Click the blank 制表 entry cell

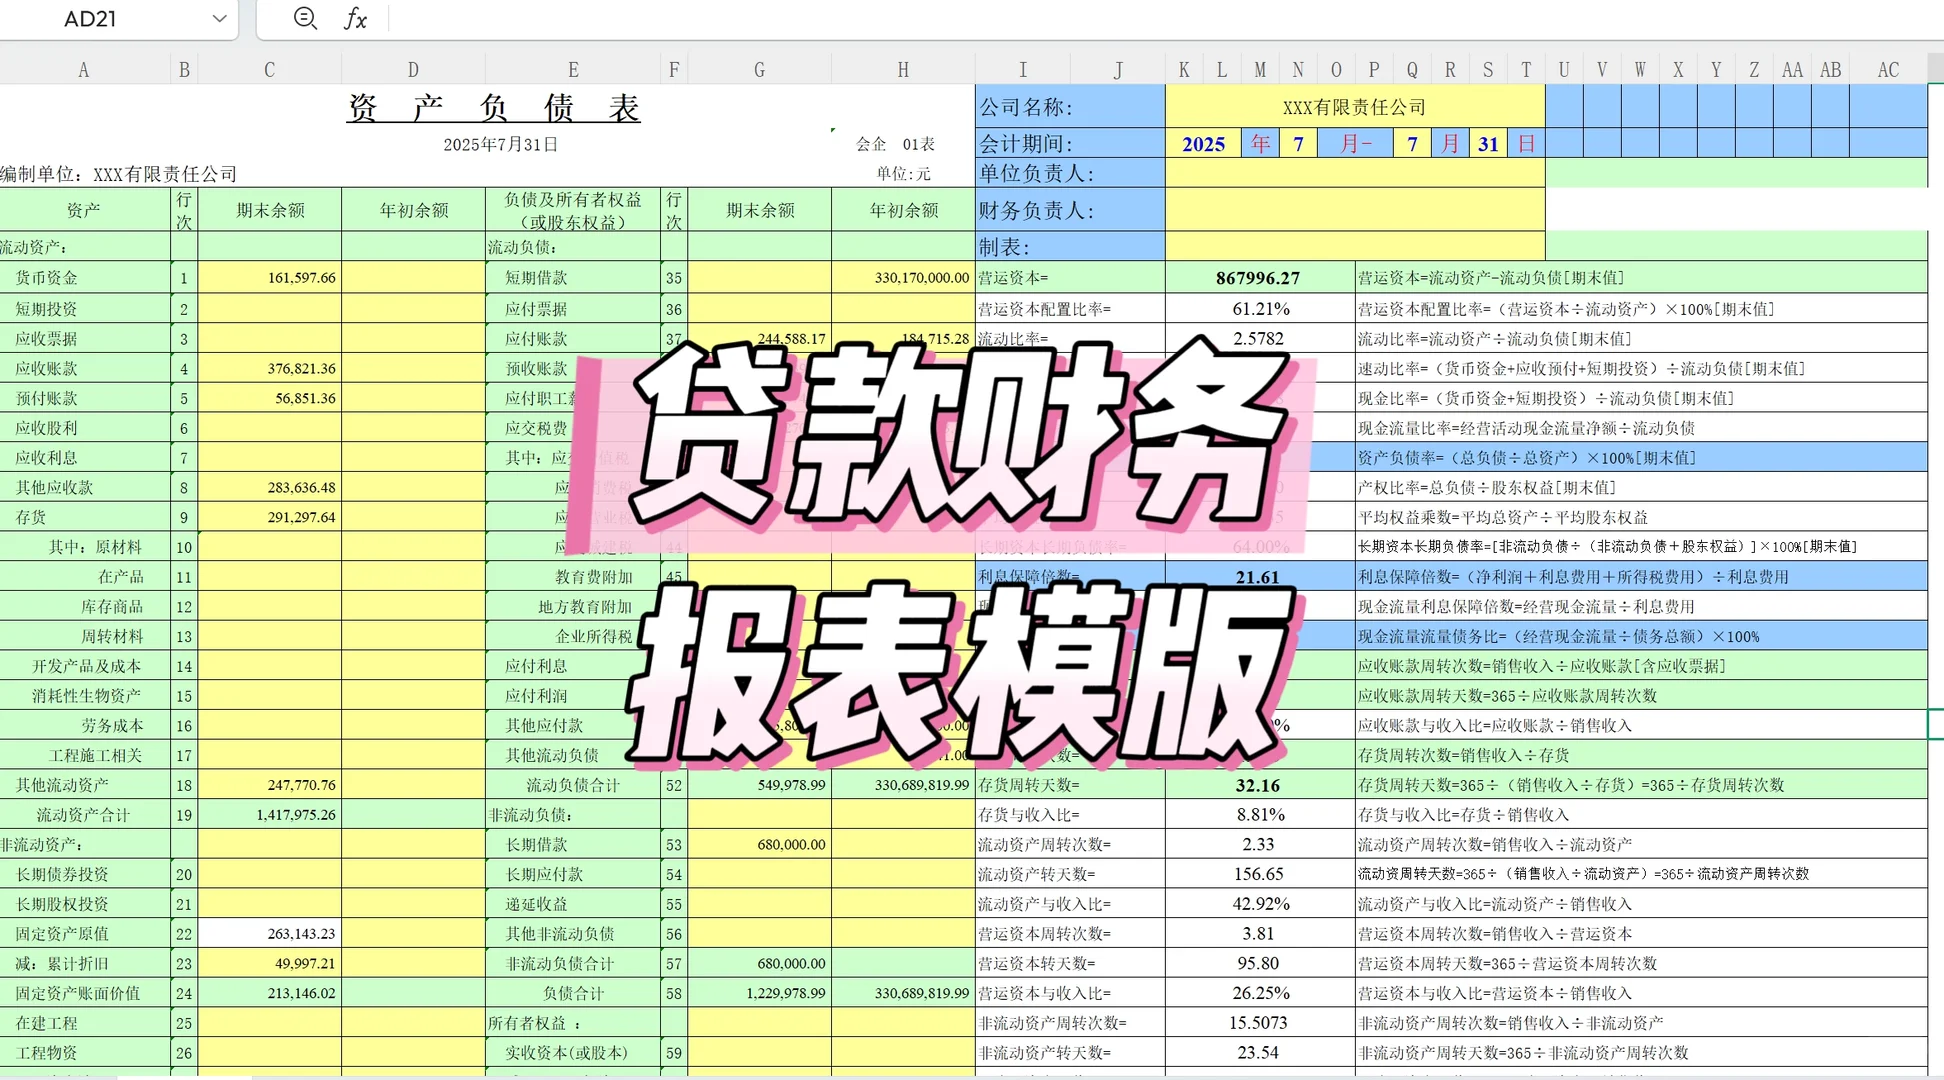coord(1355,245)
